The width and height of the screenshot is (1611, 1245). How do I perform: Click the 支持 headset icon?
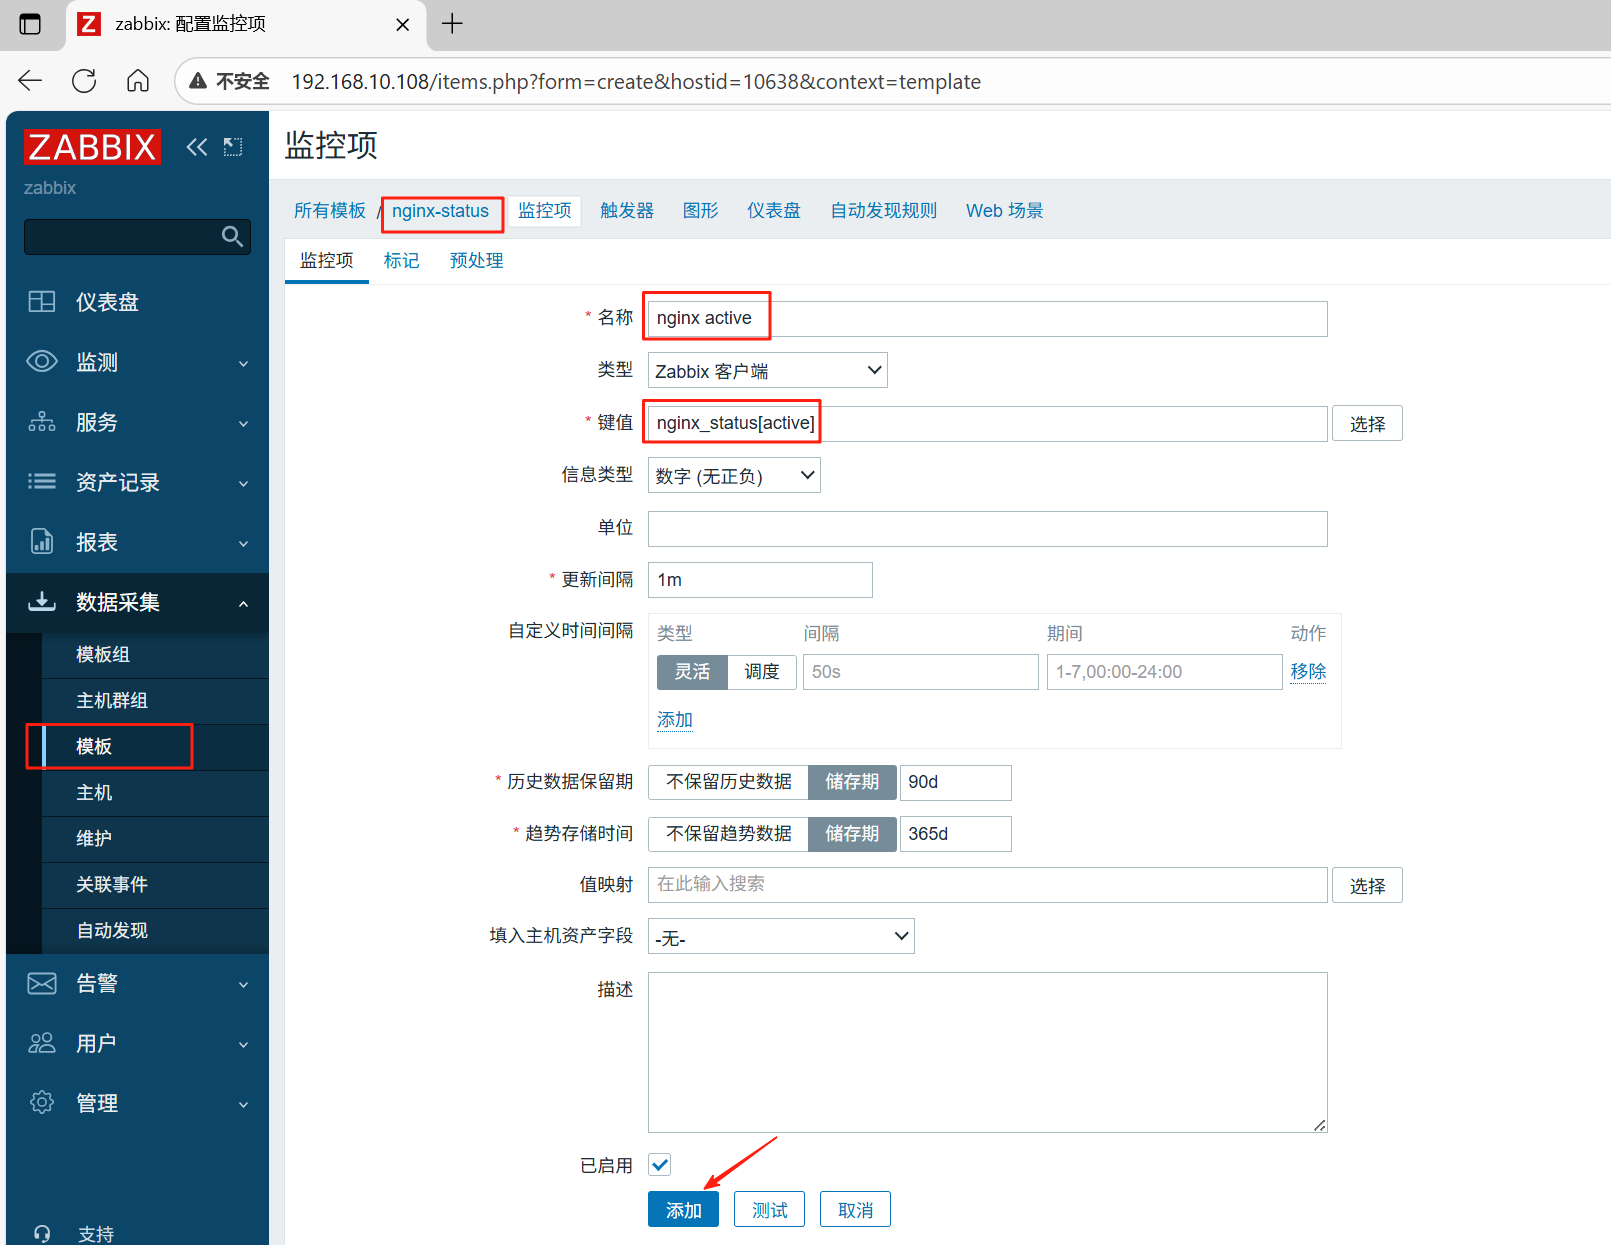(42, 1234)
